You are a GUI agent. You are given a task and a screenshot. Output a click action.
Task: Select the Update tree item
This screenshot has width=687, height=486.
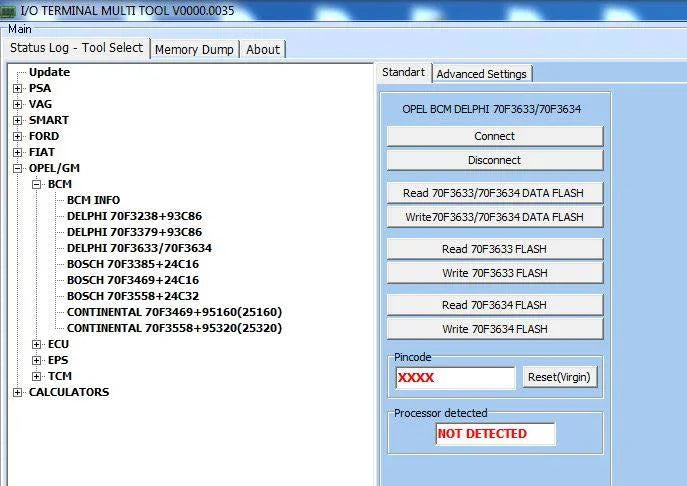click(49, 72)
